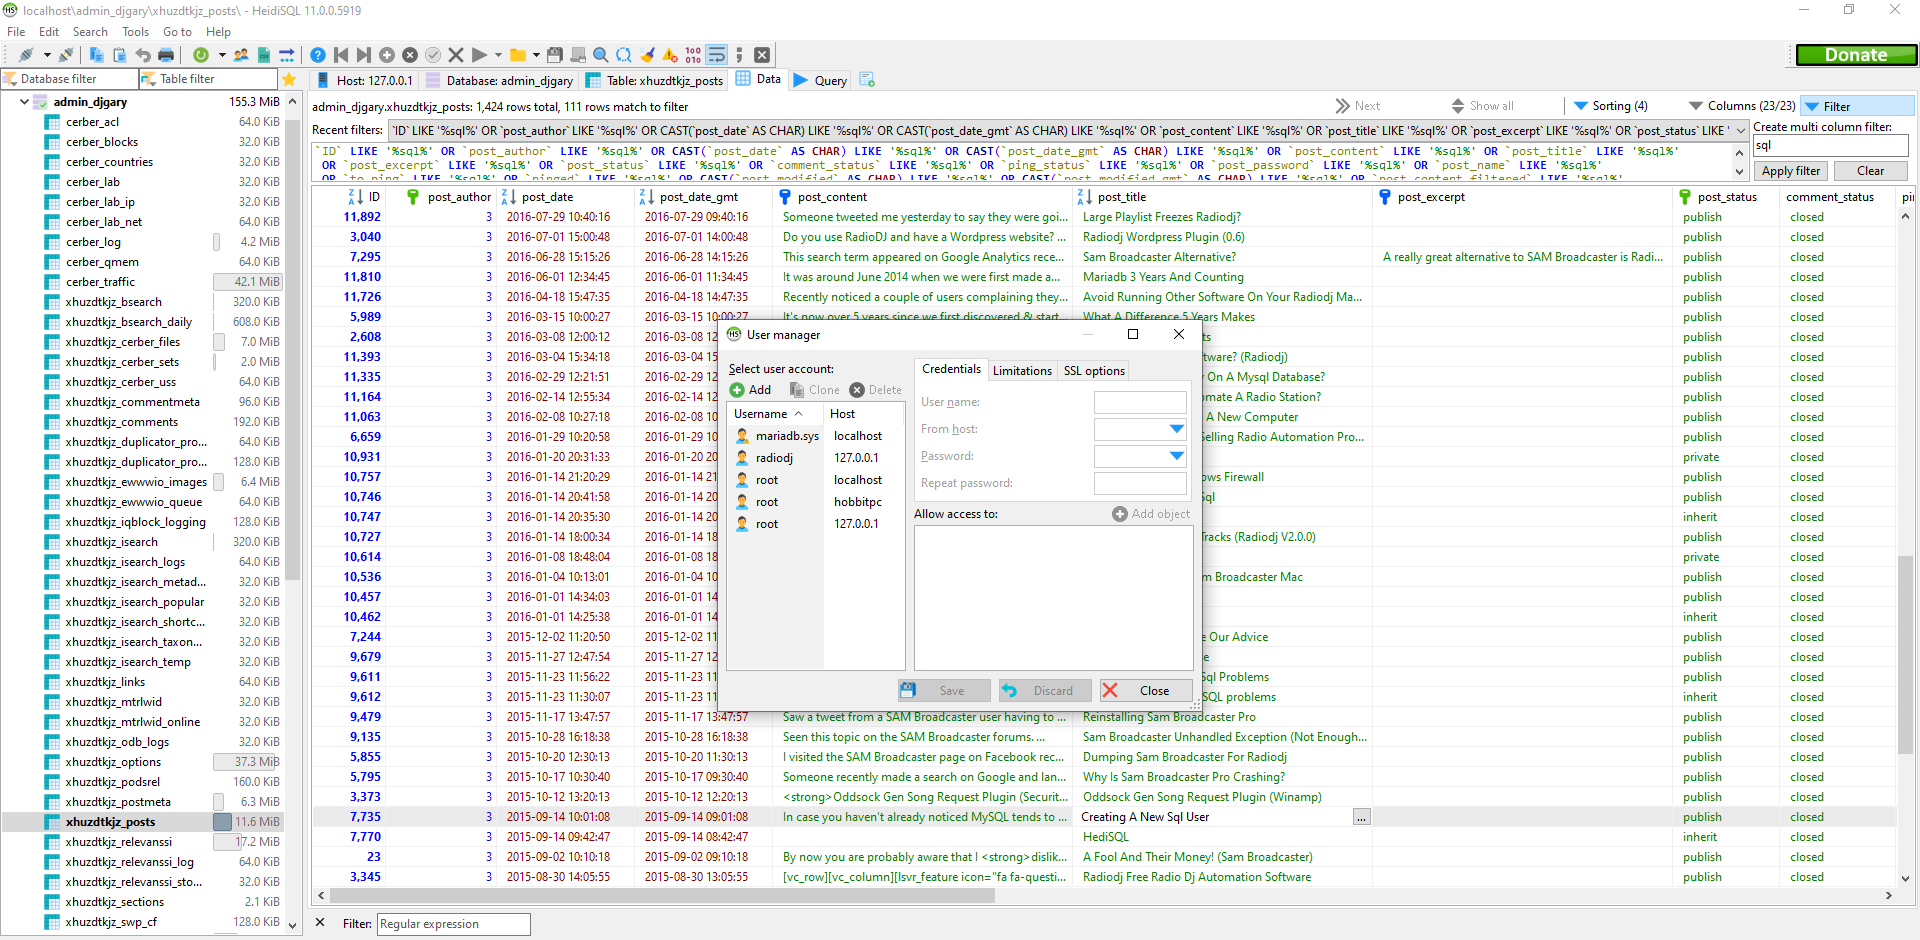This screenshot has height=940, width=1920.
Task: Jump to the first row icon
Action: pyautogui.click(x=341, y=55)
